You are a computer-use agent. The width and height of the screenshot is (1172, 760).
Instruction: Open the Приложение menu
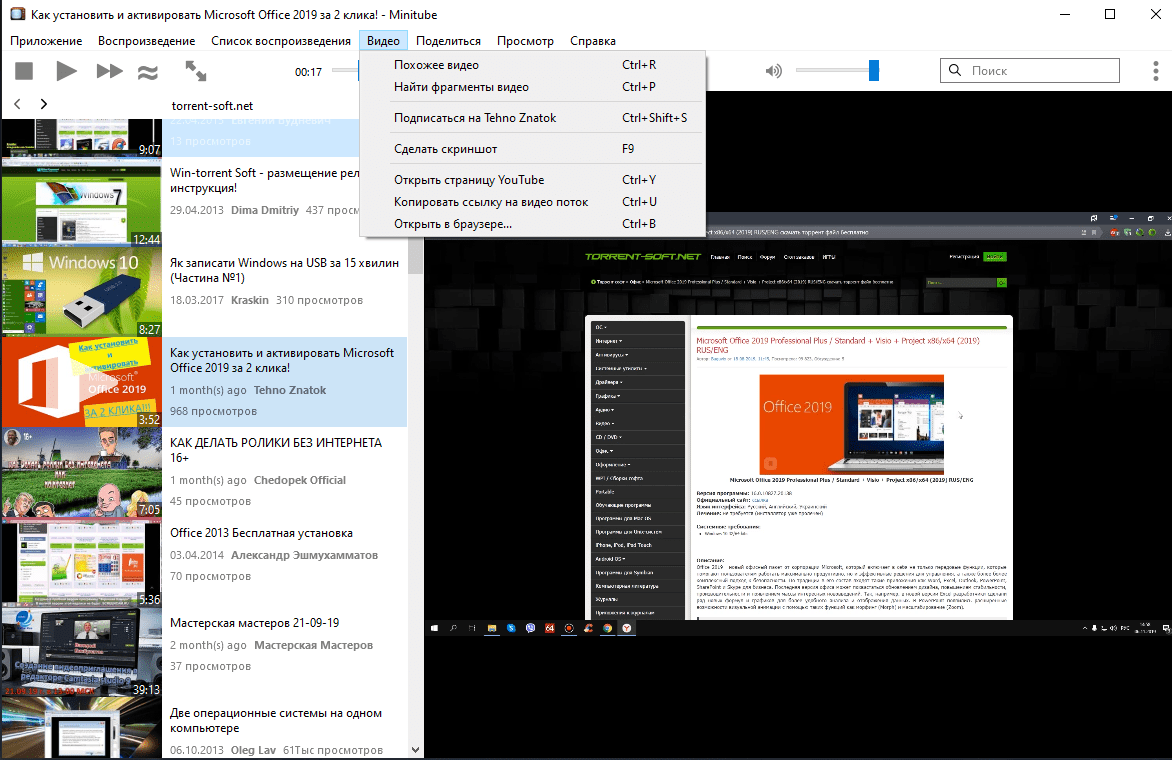pyautogui.click(x=46, y=41)
